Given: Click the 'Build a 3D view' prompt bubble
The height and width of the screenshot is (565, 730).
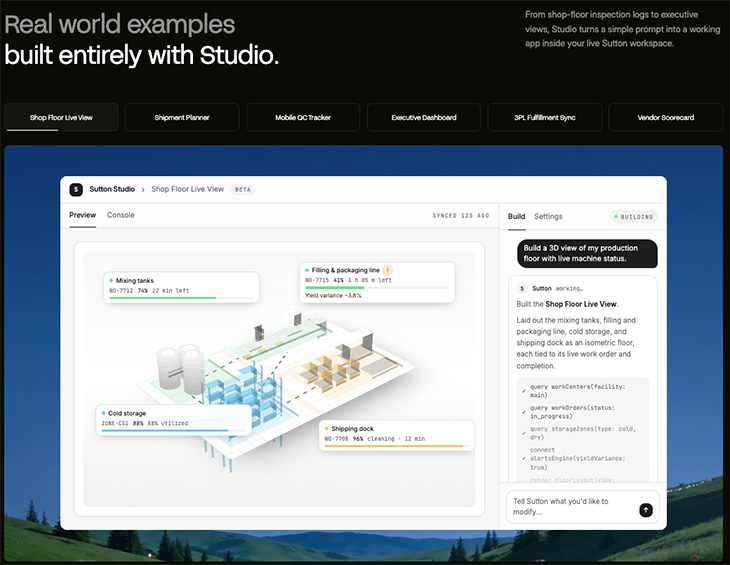Looking at the screenshot, I should tap(587, 254).
